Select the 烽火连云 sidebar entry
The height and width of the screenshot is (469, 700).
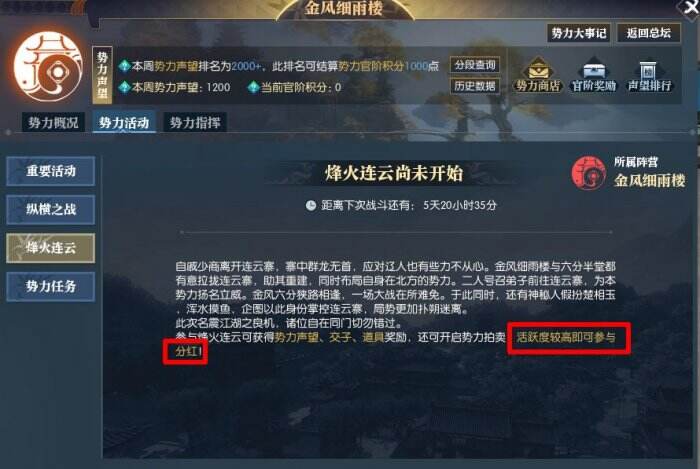(50, 248)
